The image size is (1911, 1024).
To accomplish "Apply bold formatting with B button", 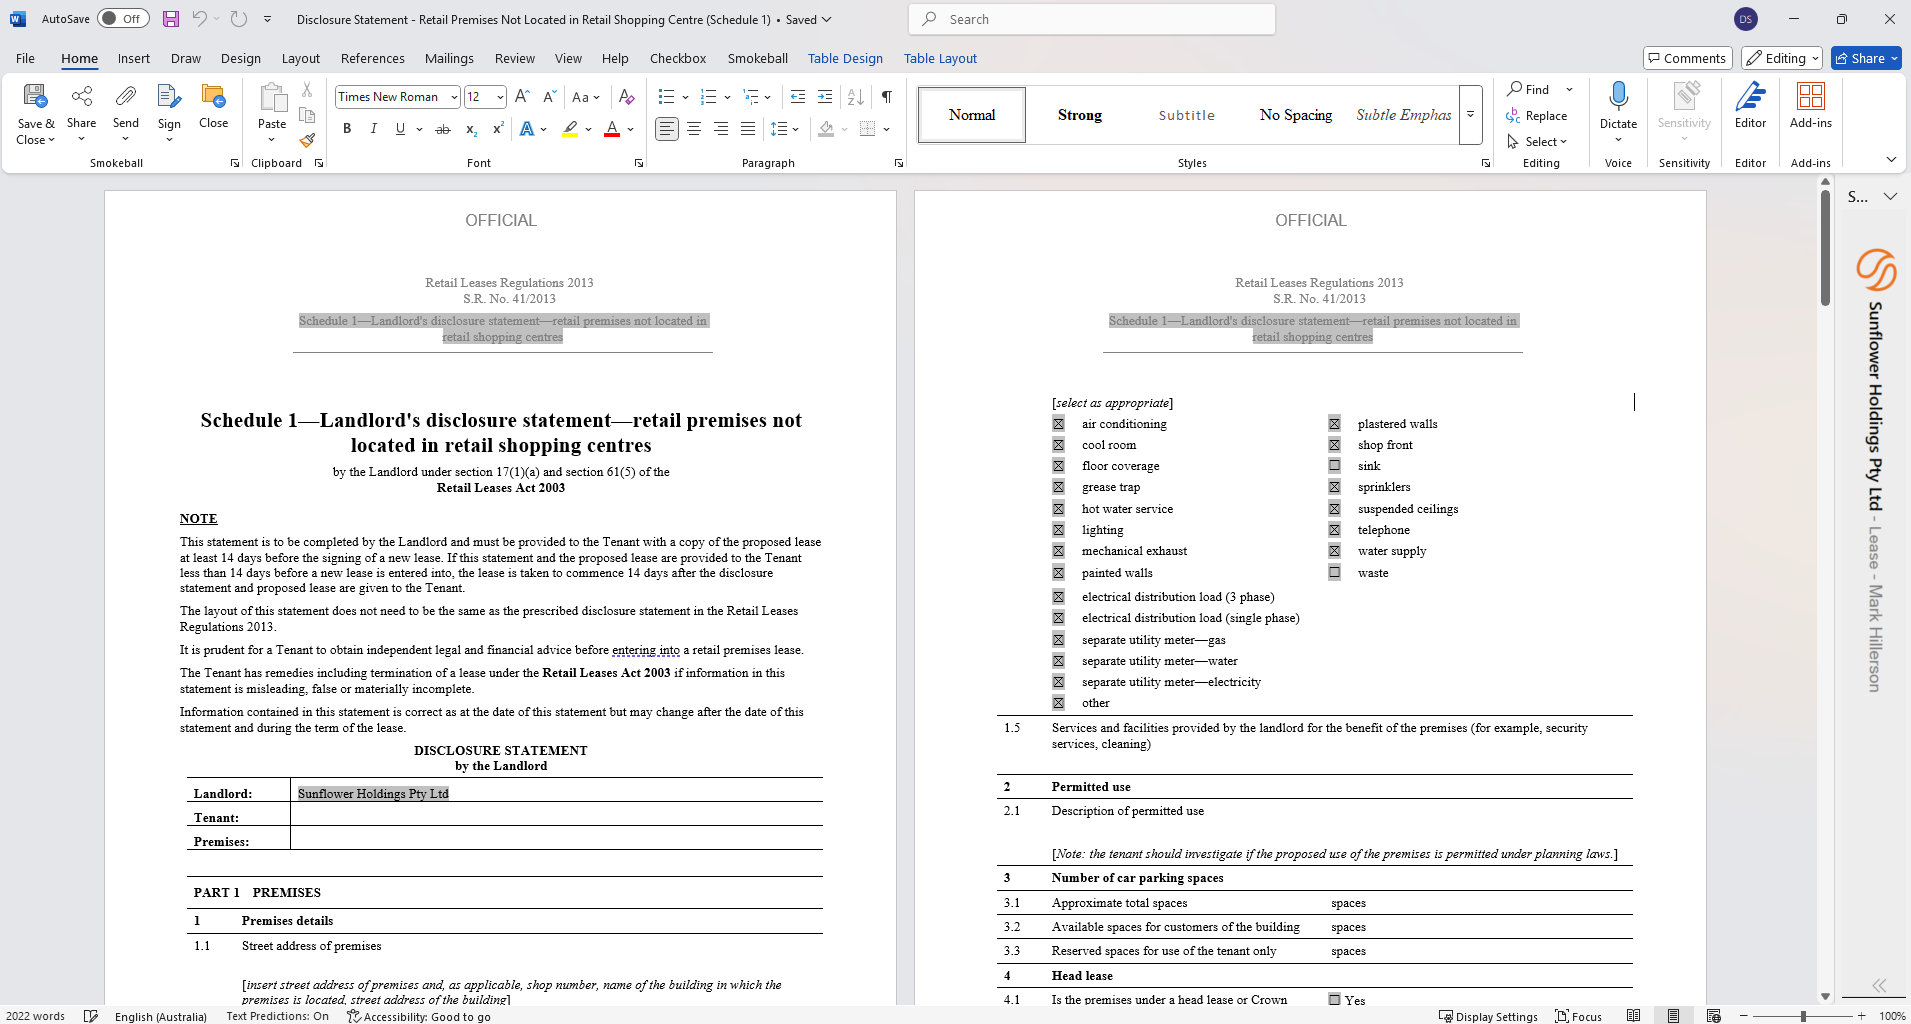I will click(347, 129).
